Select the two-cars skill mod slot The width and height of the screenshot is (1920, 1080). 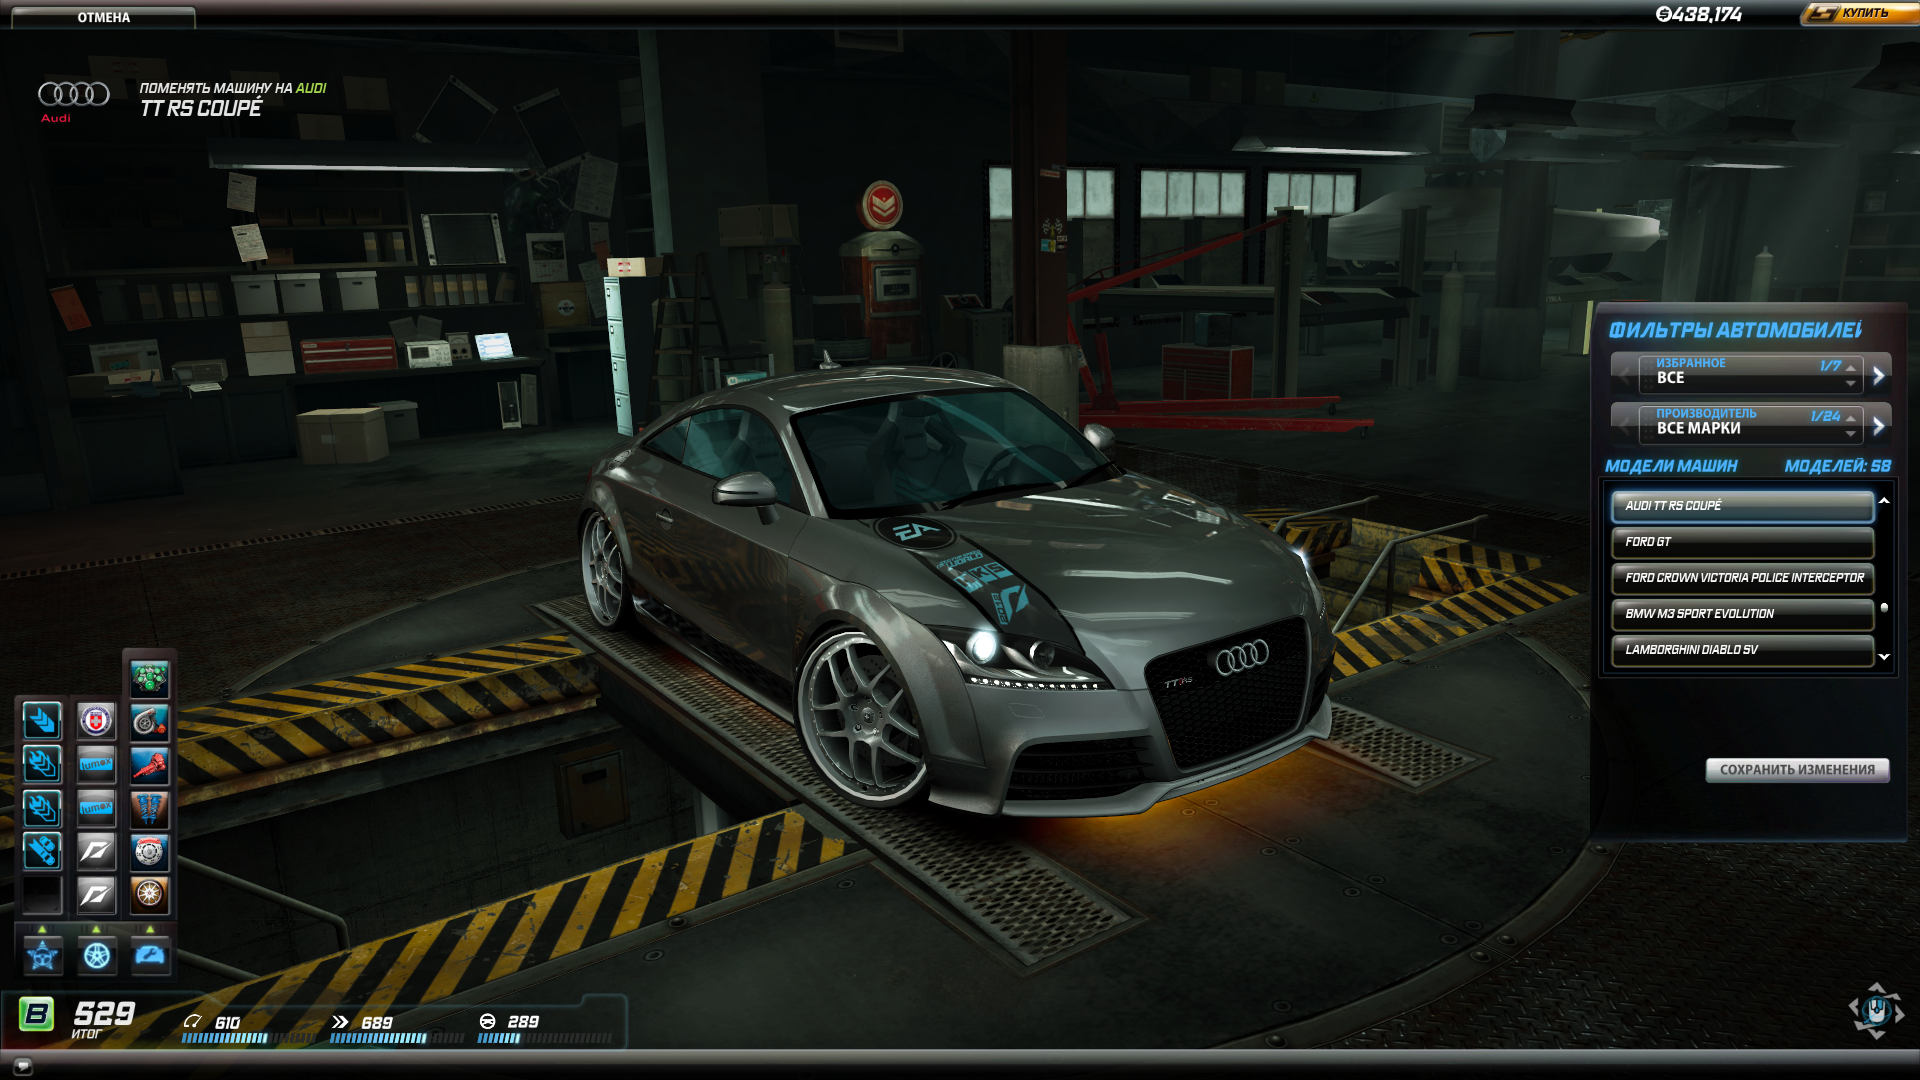point(42,851)
